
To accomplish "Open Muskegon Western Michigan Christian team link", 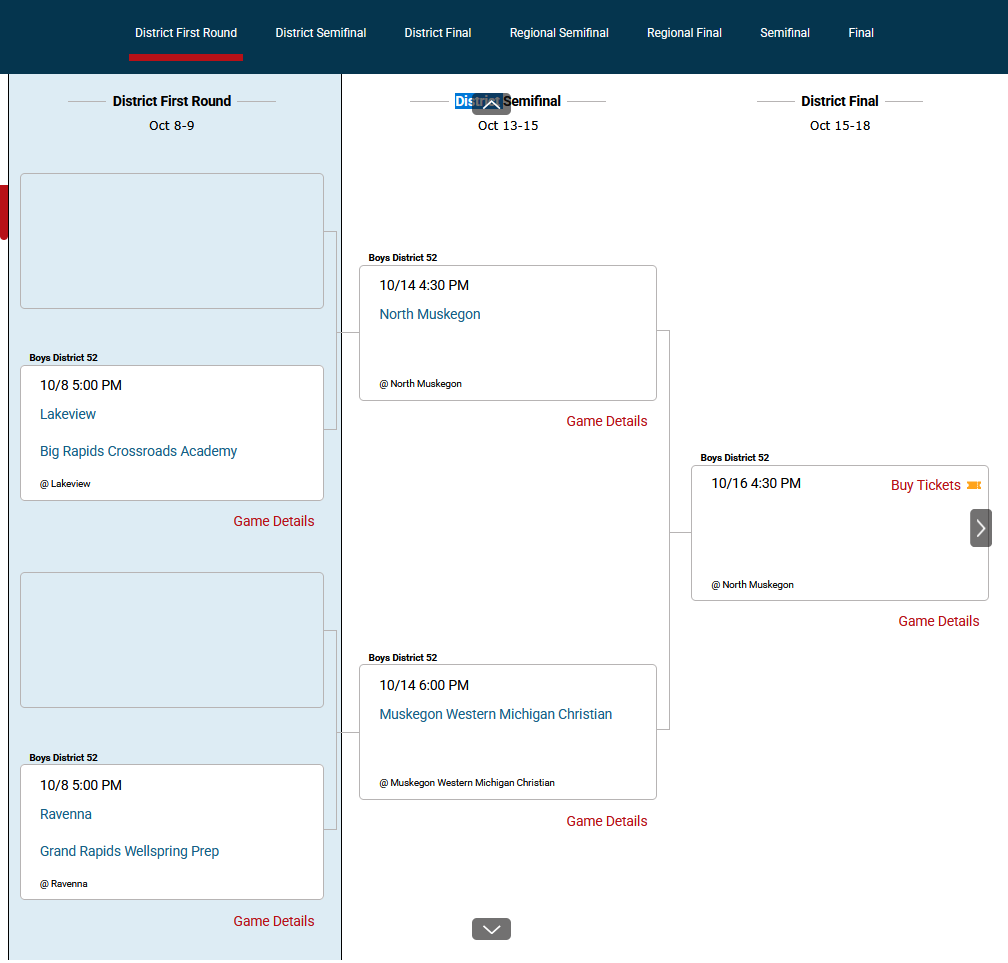I will point(496,714).
